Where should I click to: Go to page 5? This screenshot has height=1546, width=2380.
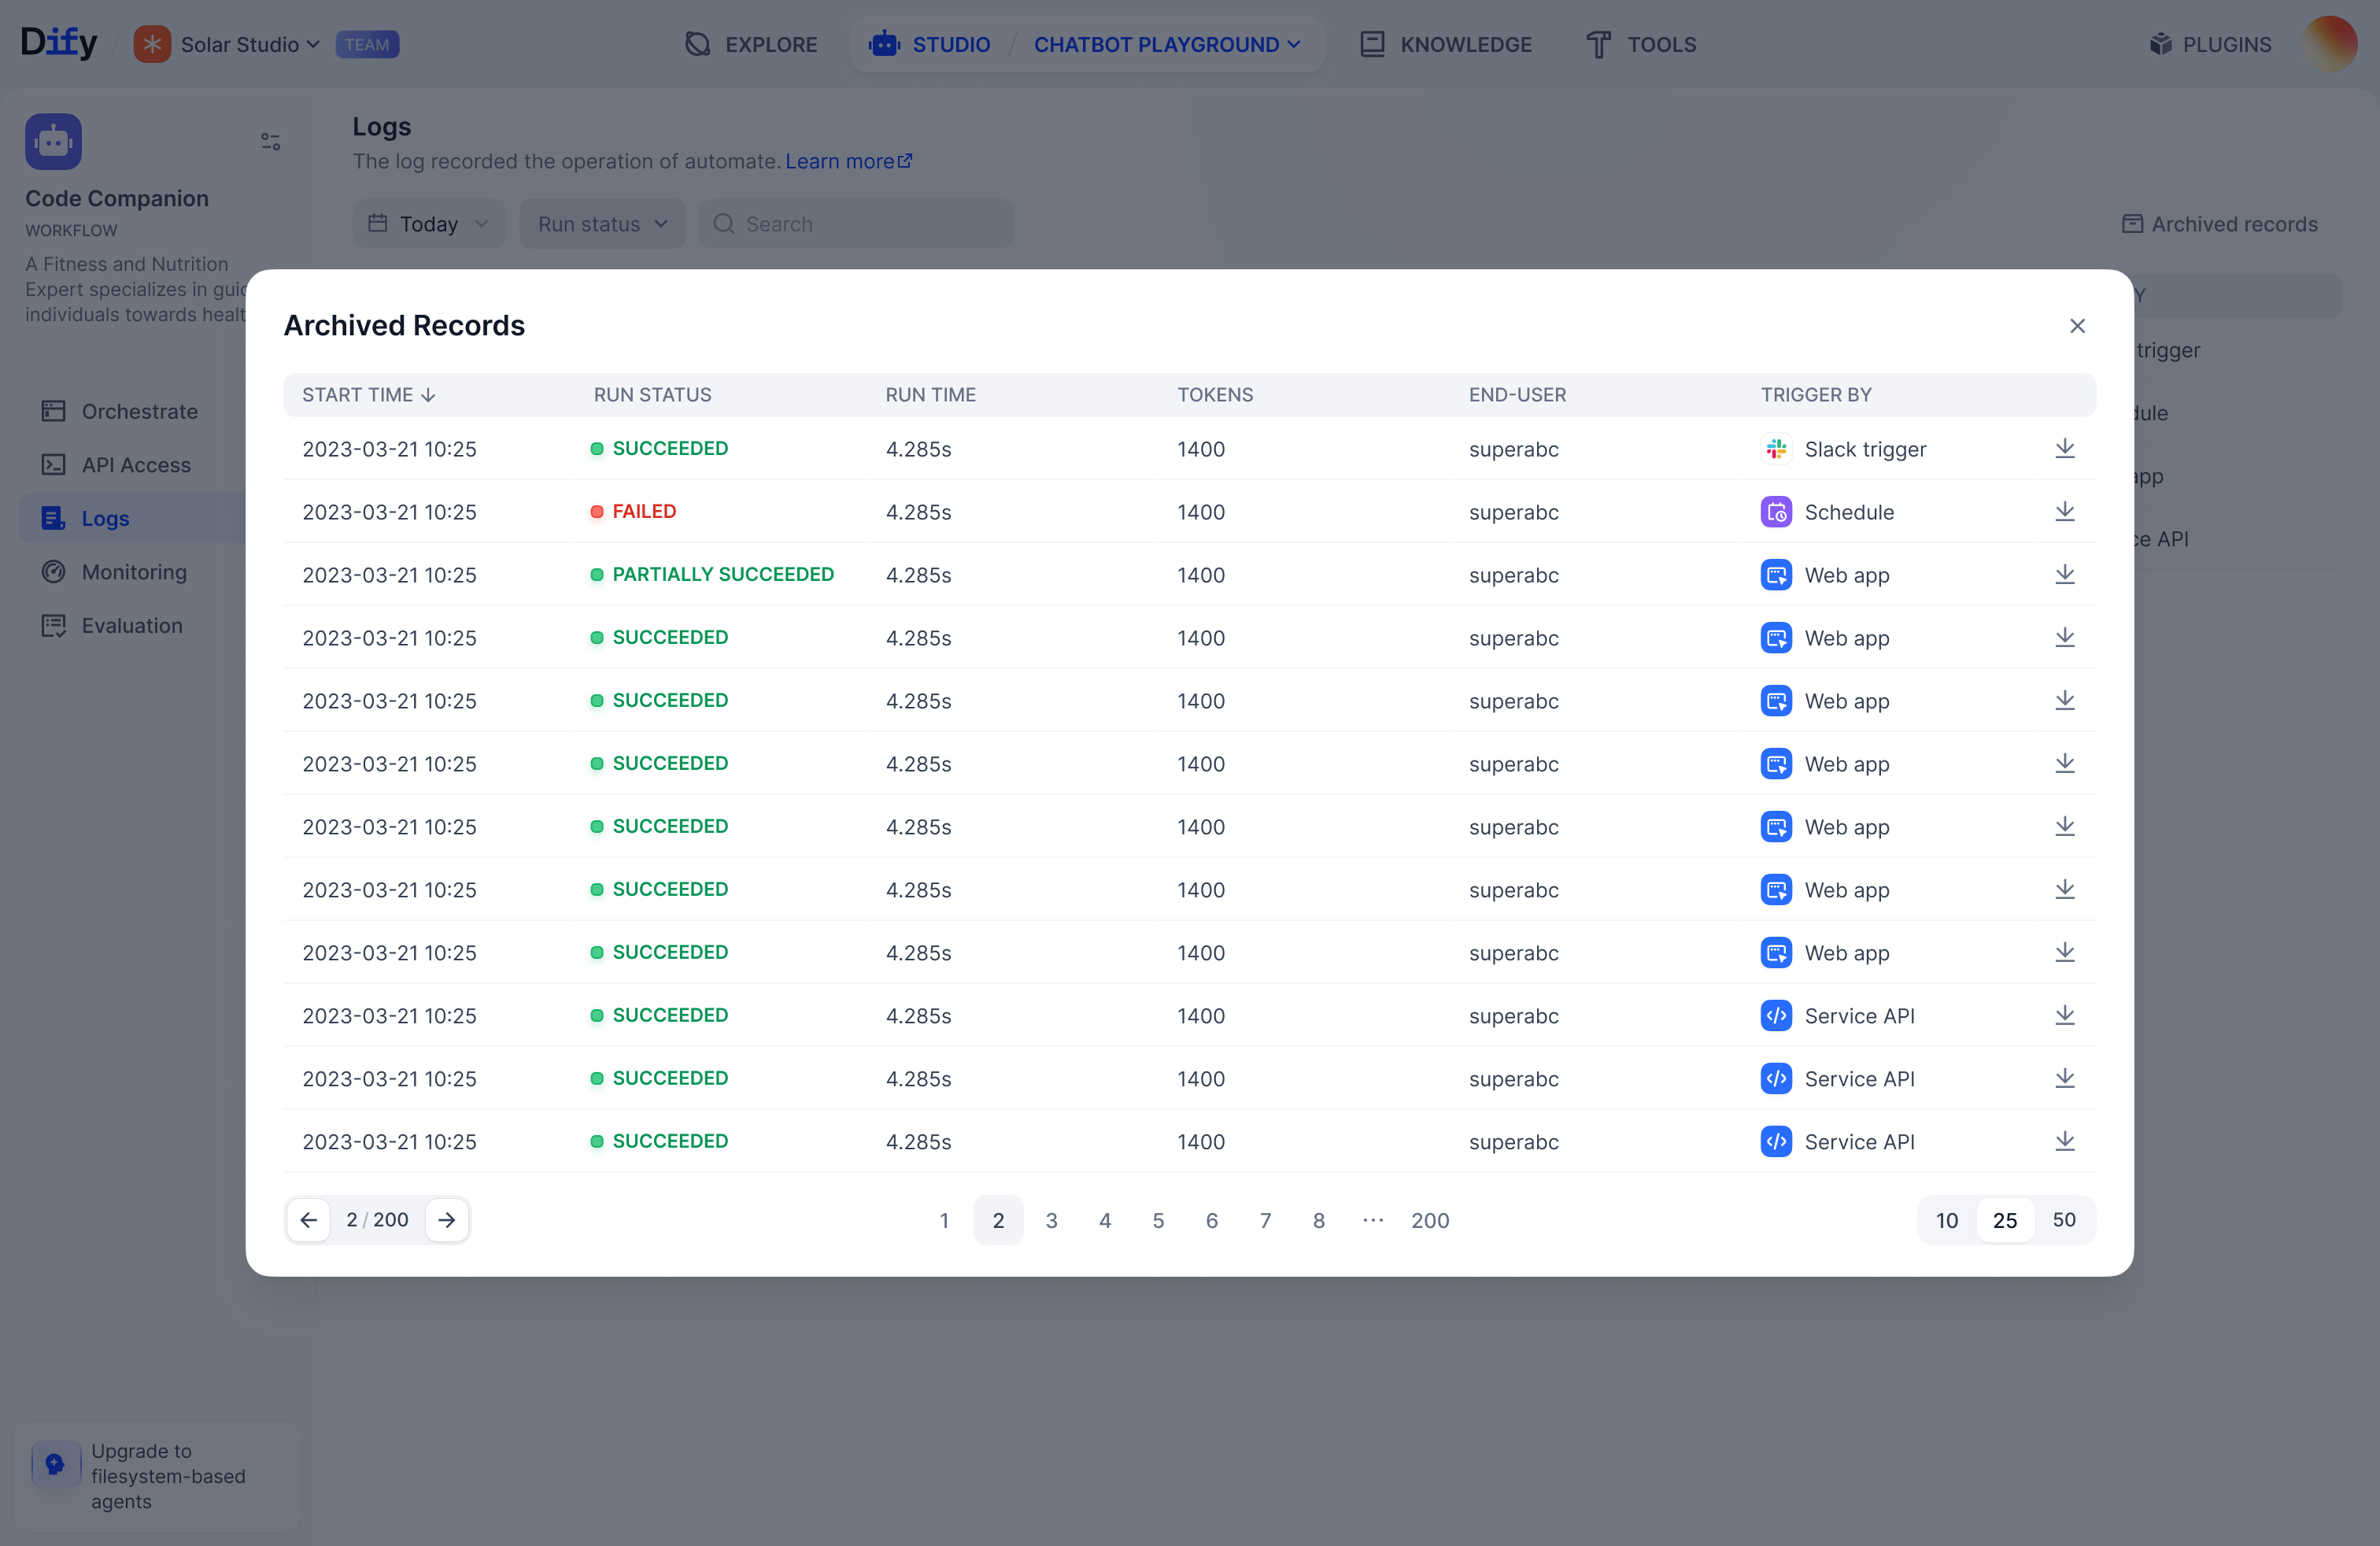[1158, 1220]
